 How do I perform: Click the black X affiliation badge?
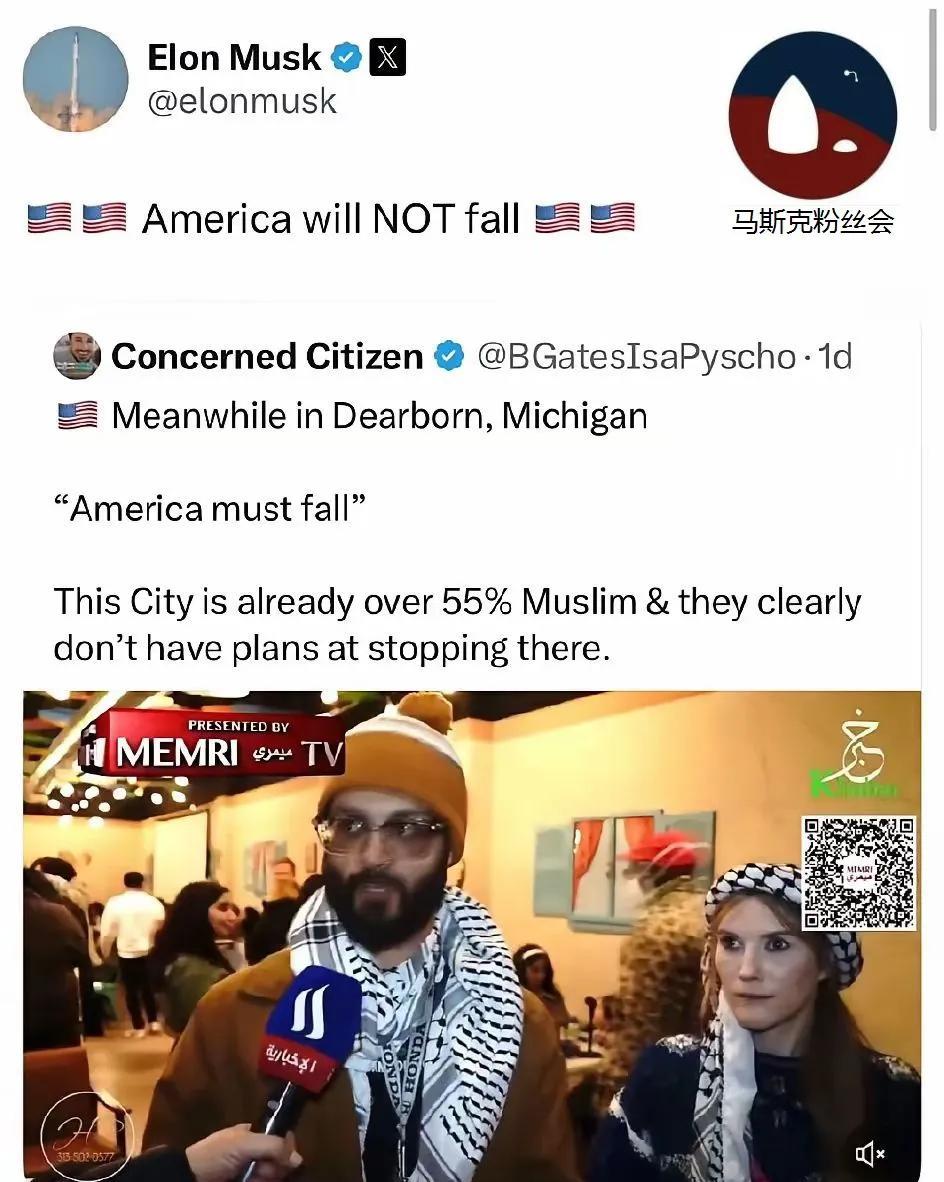(x=388, y=57)
